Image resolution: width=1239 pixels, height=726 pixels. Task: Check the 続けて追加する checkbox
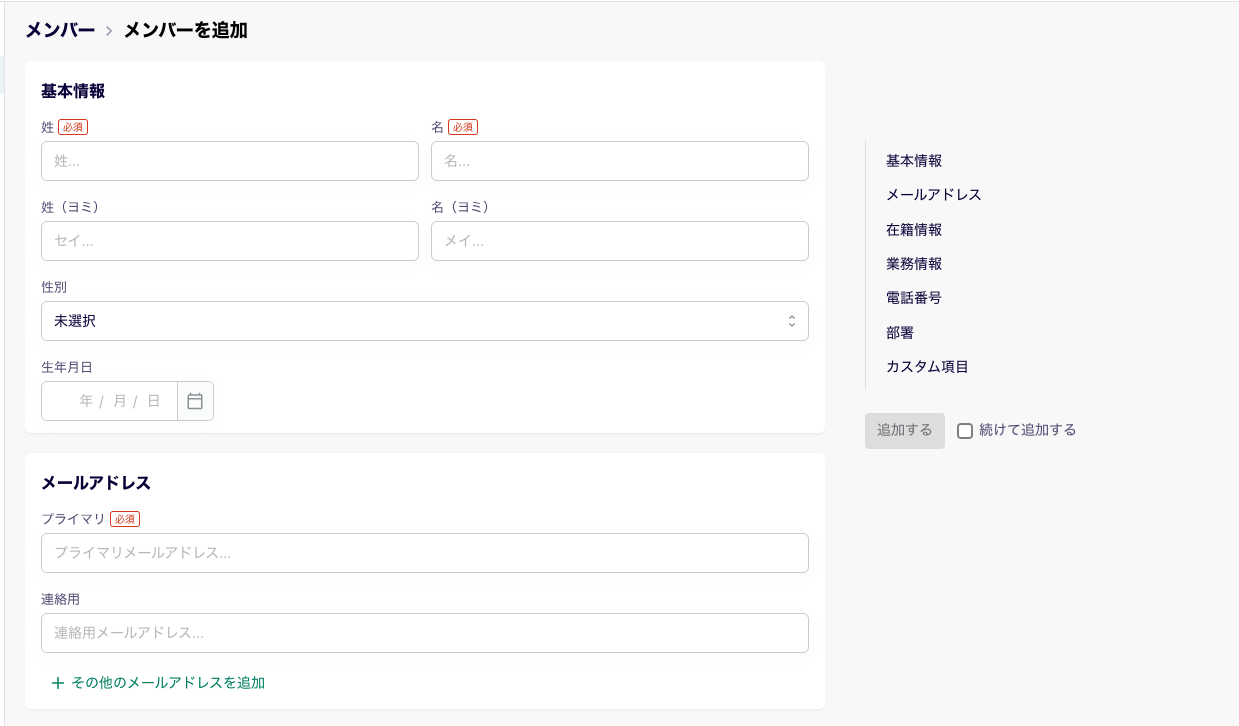point(965,431)
